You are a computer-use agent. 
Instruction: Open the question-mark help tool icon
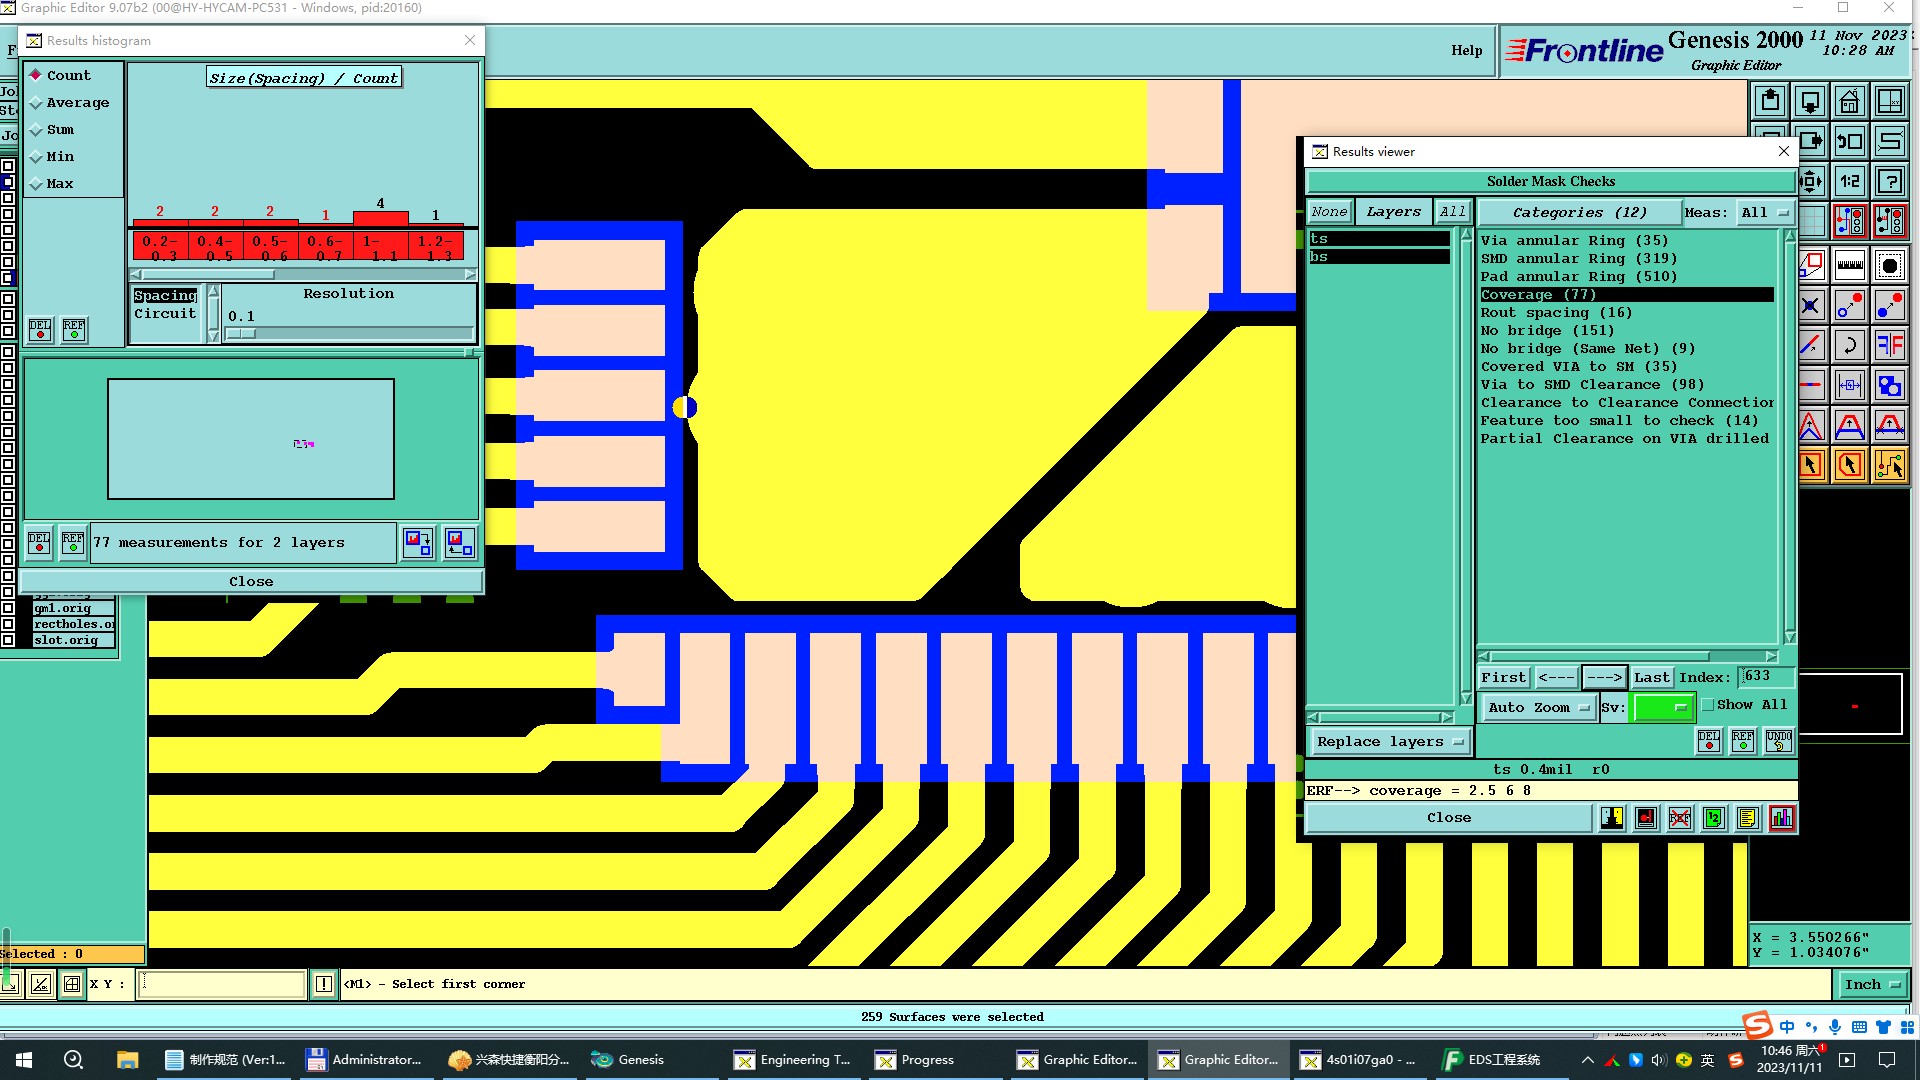click(1890, 181)
